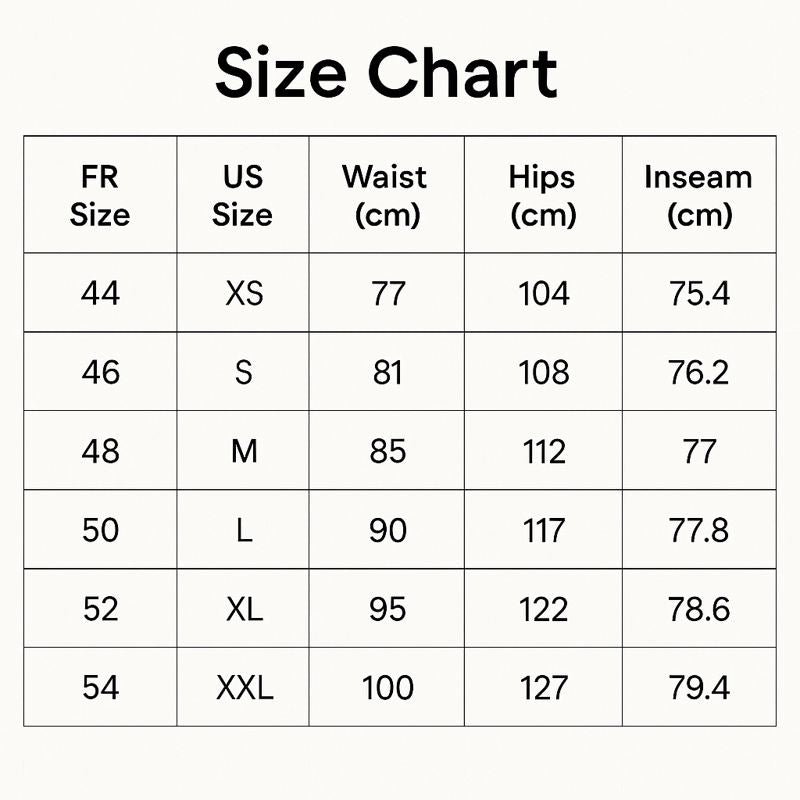The image size is (800, 800).
Task: Select the XXL size cell
Action: 244,688
